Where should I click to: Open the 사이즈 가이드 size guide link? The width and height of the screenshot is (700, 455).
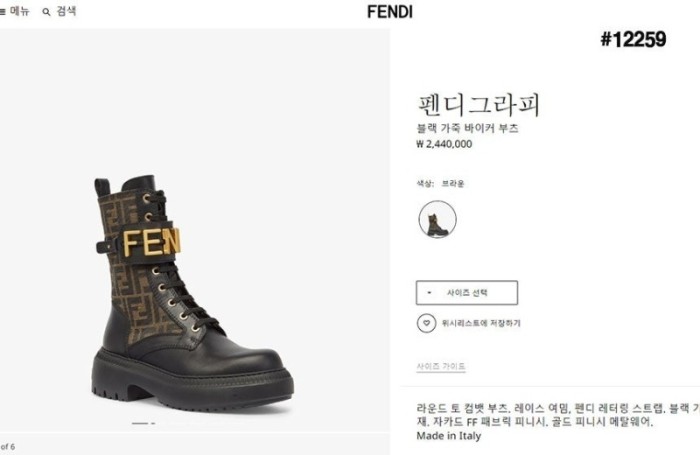pyautogui.click(x=440, y=366)
